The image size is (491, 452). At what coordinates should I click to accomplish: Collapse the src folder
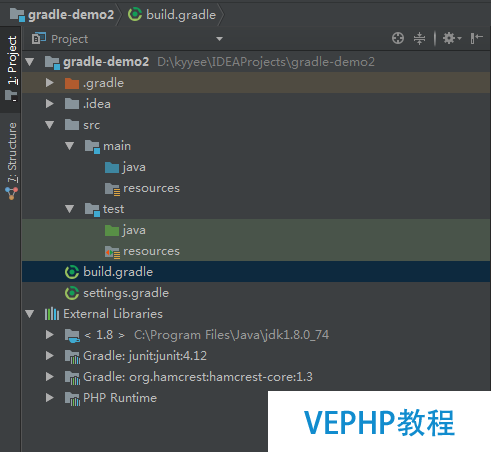pos(50,125)
